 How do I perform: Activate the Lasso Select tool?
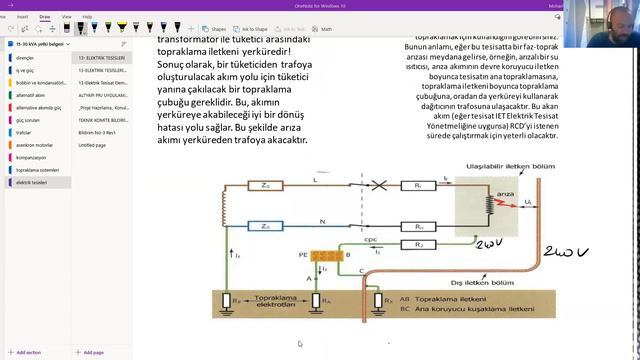click(39, 29)
